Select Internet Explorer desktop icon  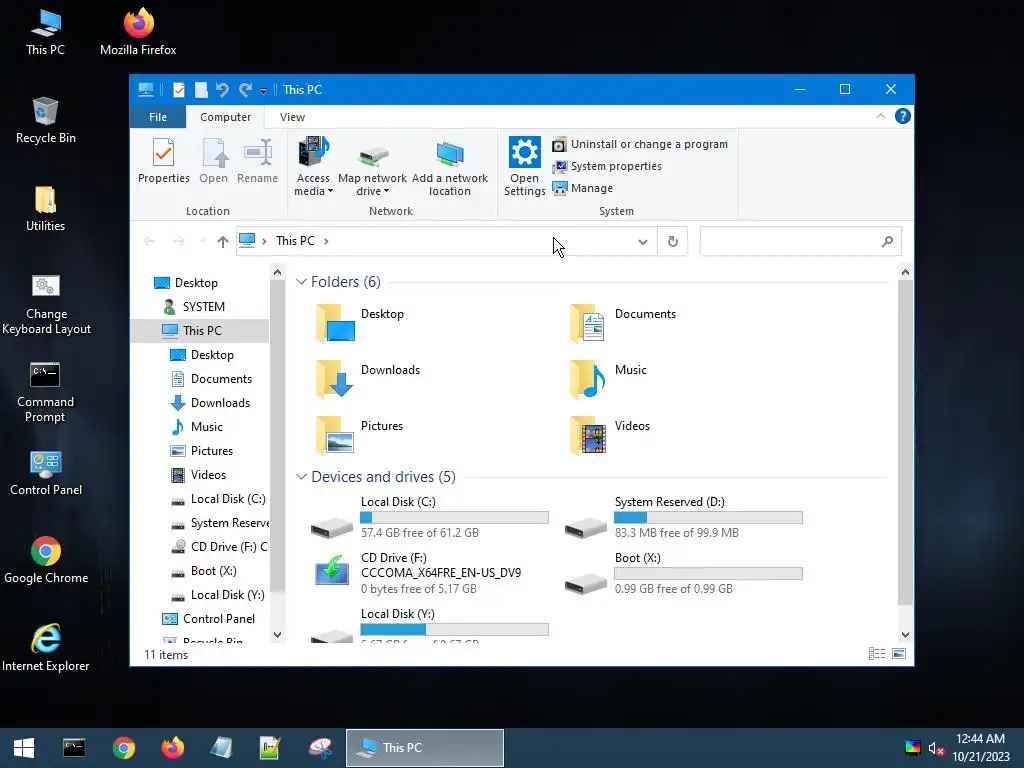(45, 648)
